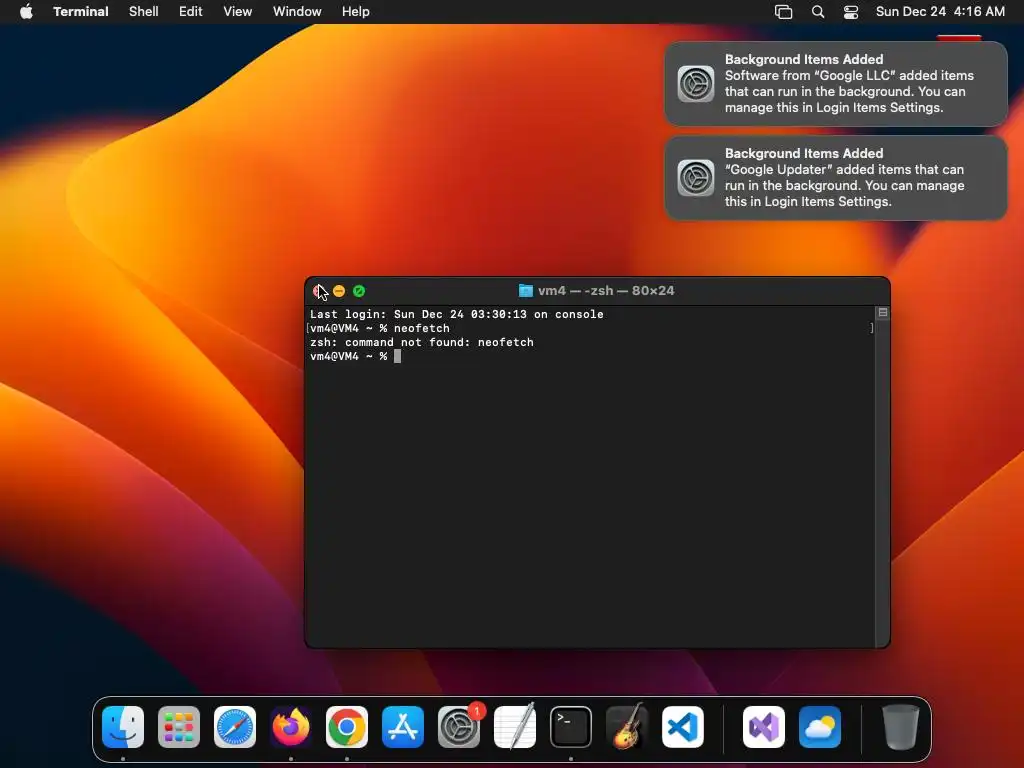
Task: Minimize the Terminal window
Action: tap(339, 291)
